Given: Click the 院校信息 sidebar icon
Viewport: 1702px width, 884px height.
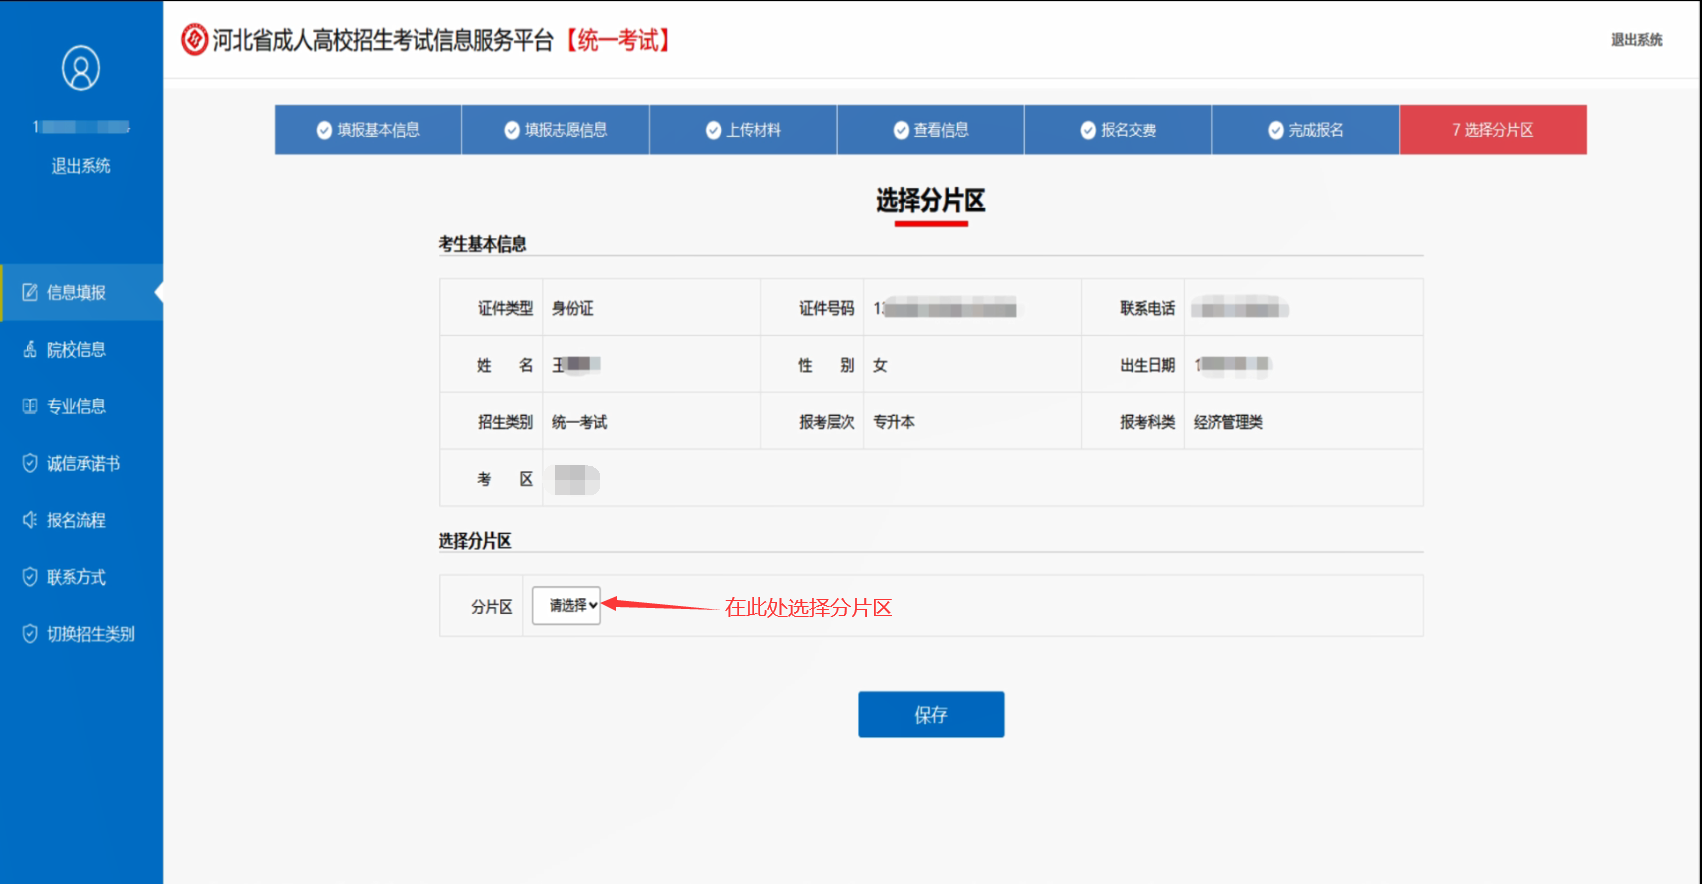Looking at the screenshot, I should (30, 349).
